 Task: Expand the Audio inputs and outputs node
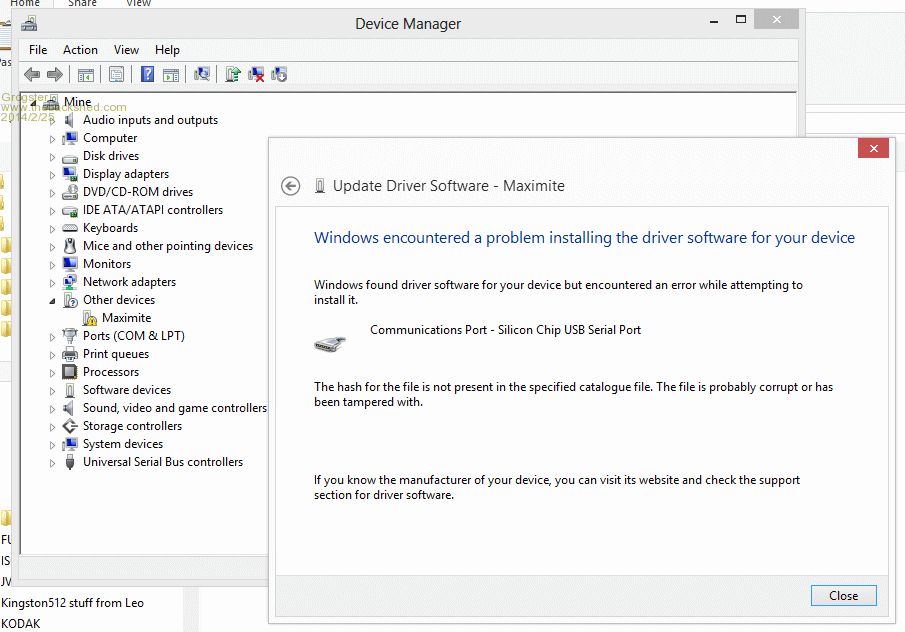coord(53,120)
